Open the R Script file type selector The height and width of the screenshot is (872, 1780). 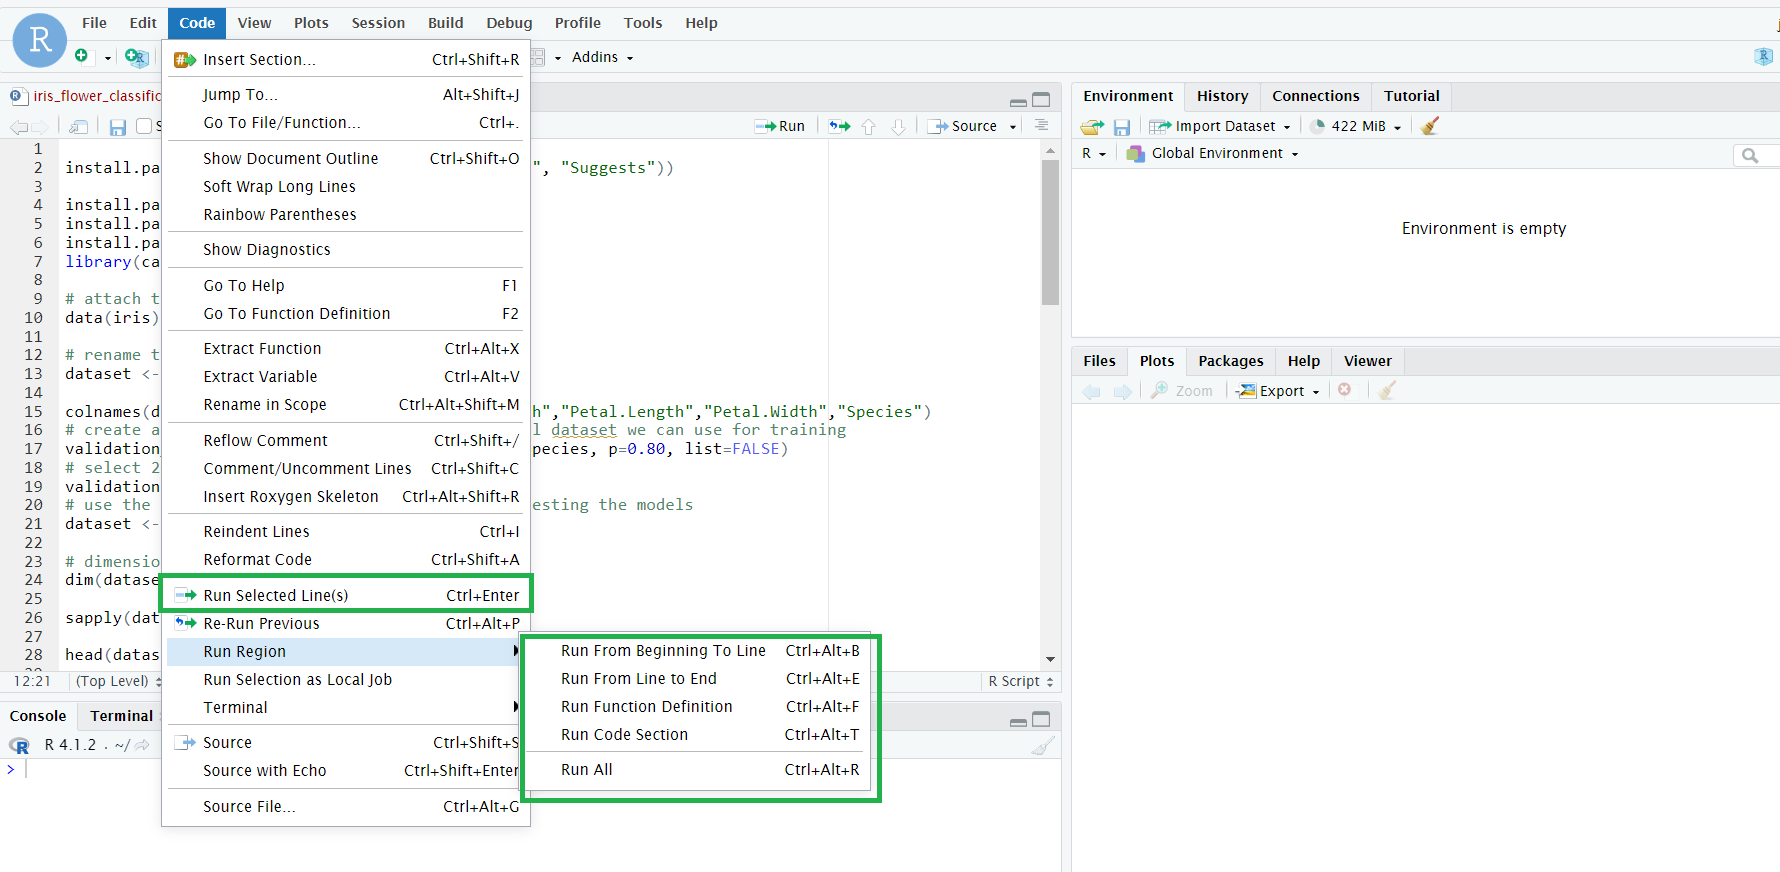pyautogui.click(x=1021, y=681)
